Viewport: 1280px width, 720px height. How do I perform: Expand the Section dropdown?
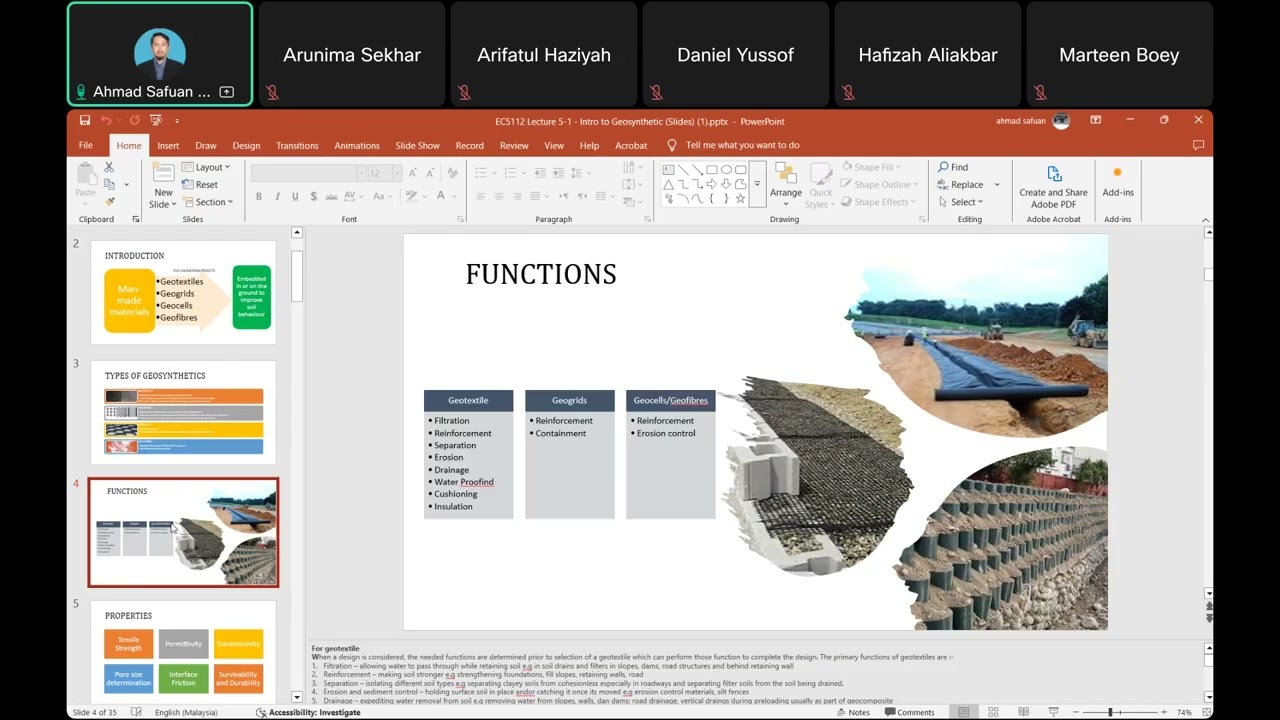click(x=207, y=202)
